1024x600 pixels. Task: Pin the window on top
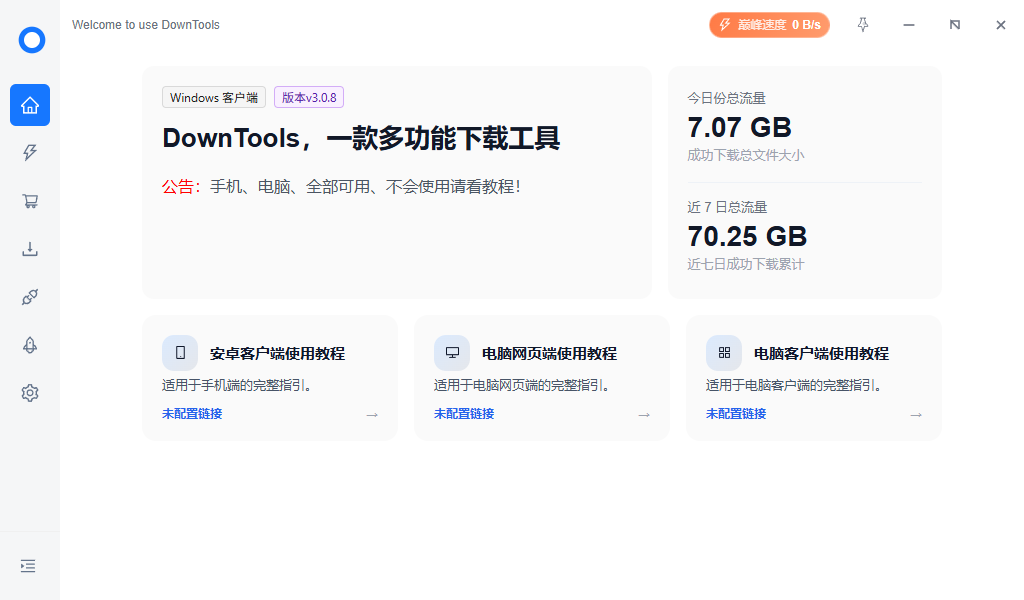[863, 25]
